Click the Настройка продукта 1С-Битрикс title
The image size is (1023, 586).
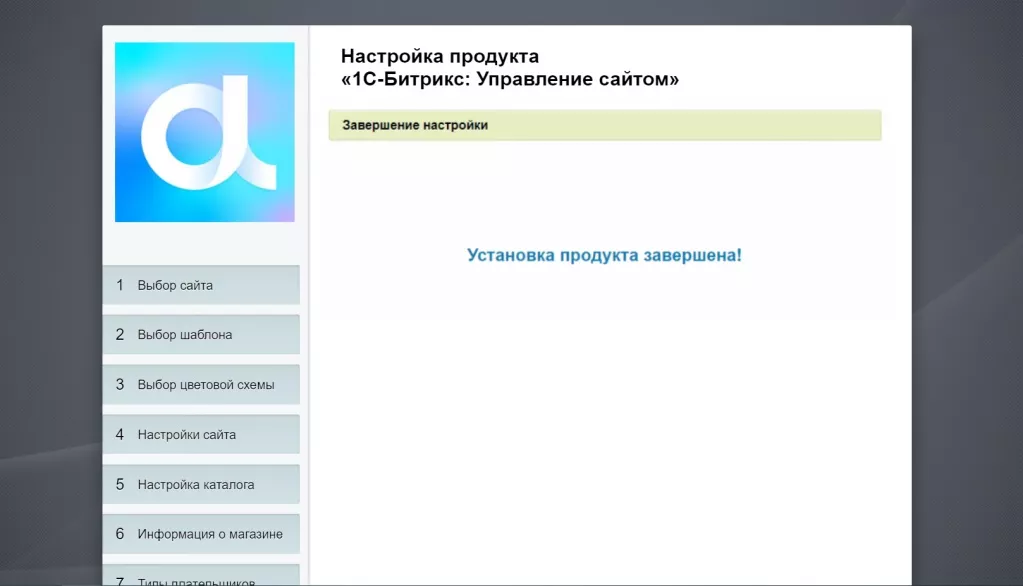coord(510,67)
